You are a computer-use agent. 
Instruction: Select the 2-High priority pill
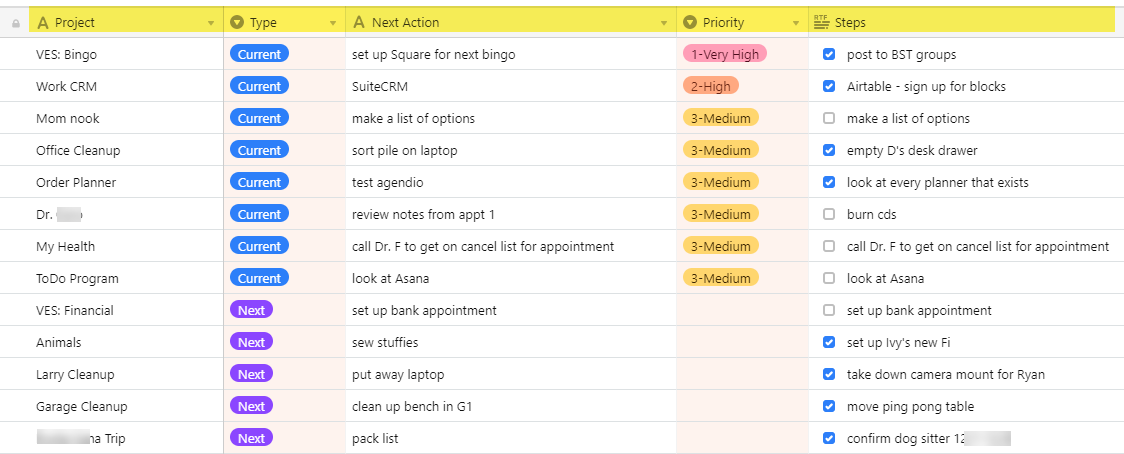[x=710, y=86]
